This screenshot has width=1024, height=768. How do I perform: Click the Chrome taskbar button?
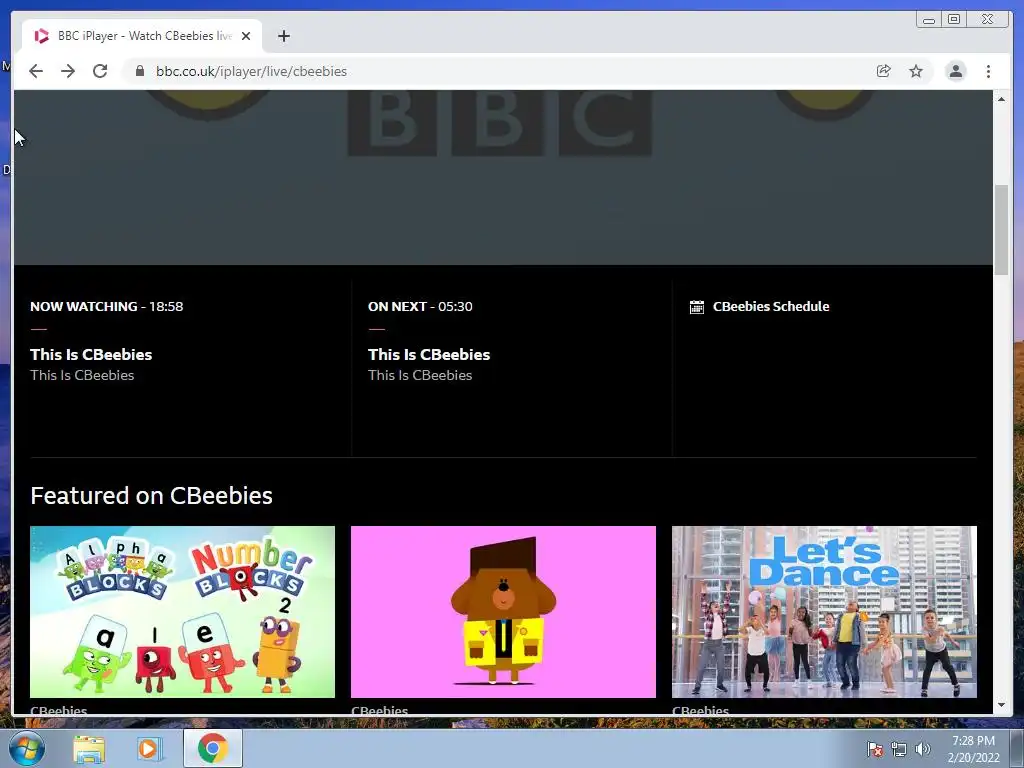(212, 748)
